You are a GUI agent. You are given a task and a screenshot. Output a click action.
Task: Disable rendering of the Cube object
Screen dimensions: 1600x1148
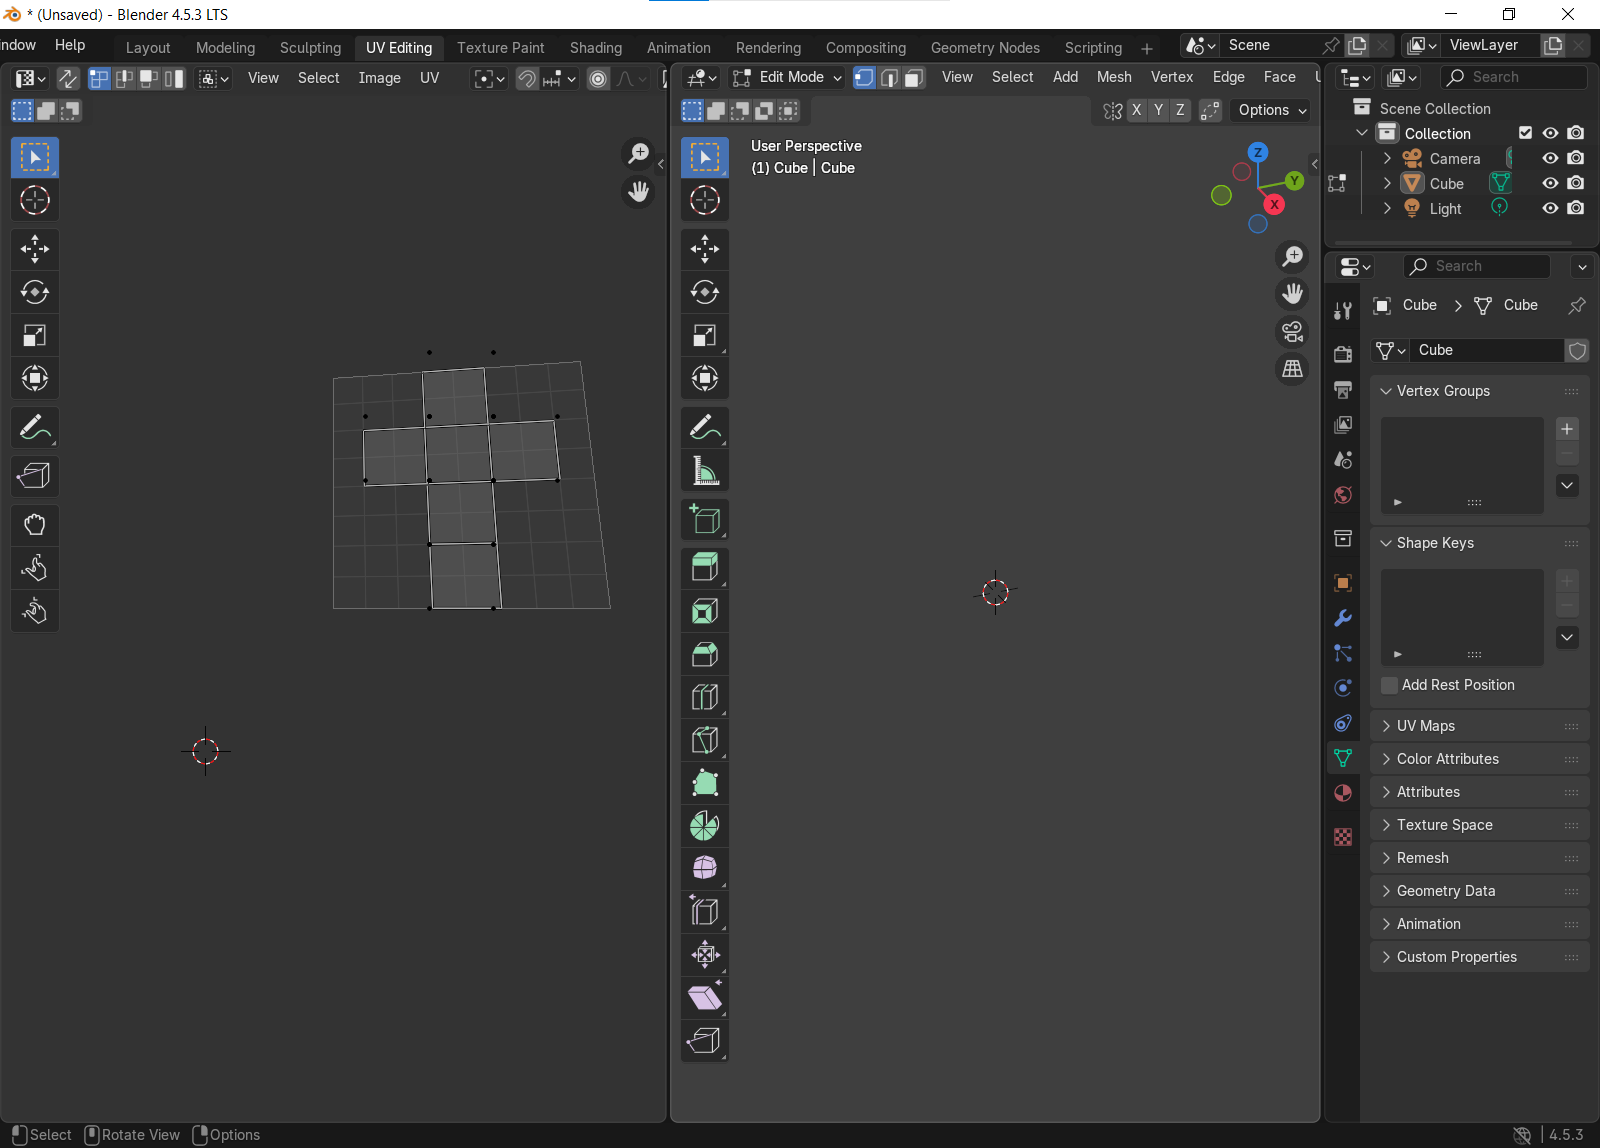click(1576, 183)
